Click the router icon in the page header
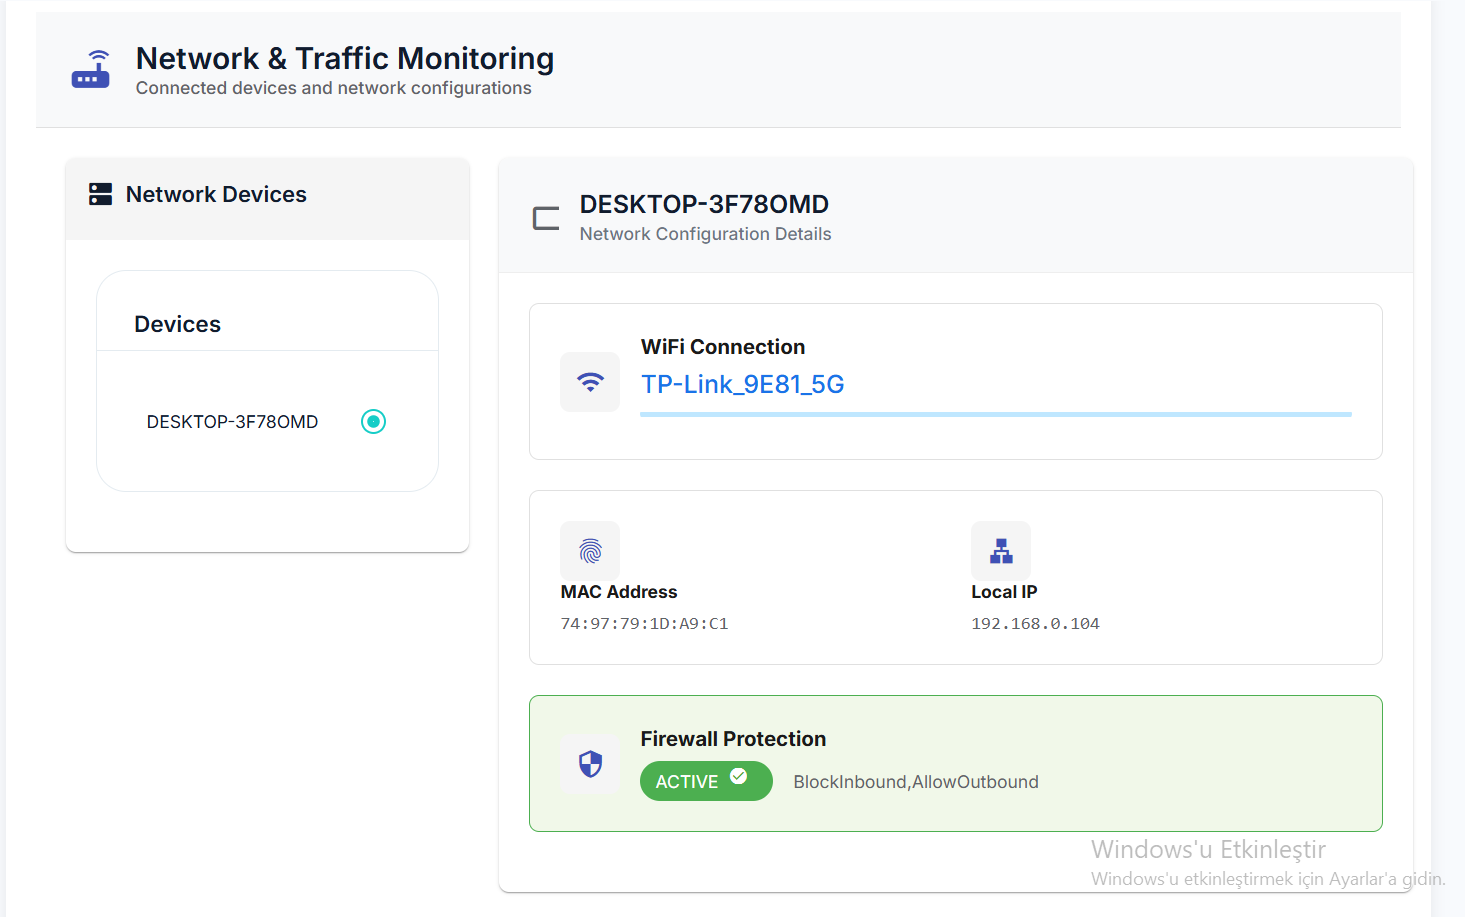Image resolution: width=1465 pixels, height=917 pixels. 90,68
